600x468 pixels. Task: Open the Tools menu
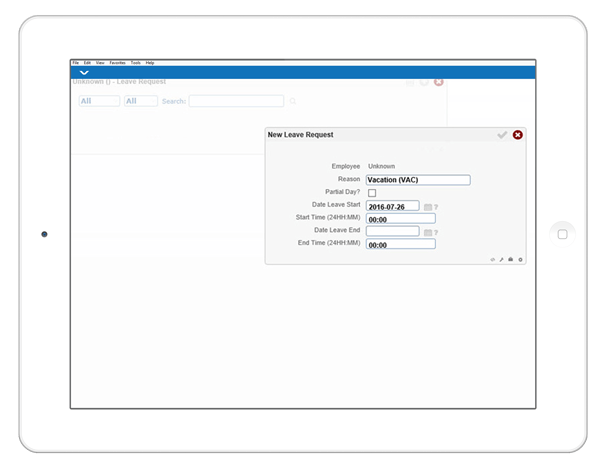click(135, 62)
